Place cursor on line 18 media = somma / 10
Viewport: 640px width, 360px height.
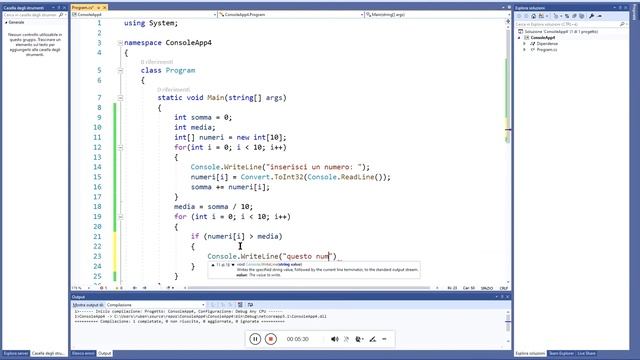(213, 207)
